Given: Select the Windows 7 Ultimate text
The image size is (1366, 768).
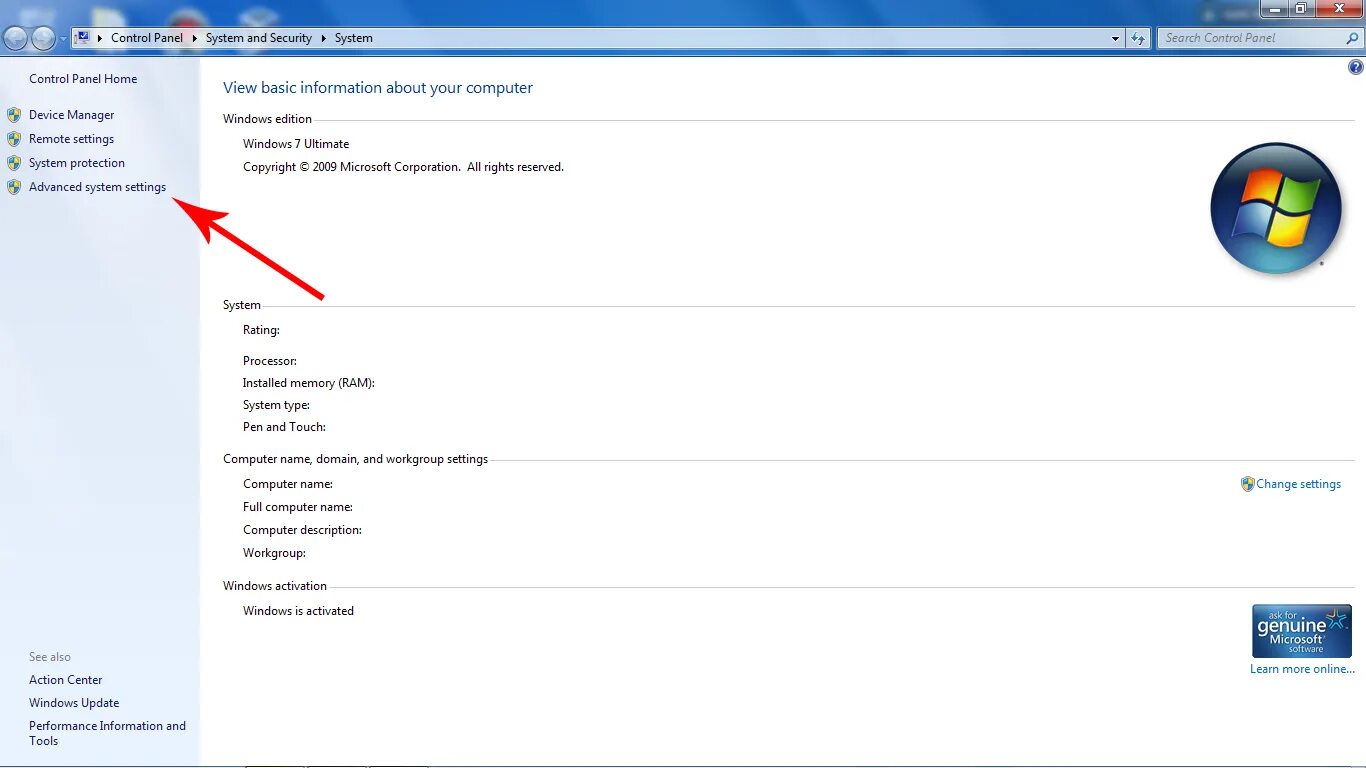Looking at the screenshot, I should (x=296, y=144).
